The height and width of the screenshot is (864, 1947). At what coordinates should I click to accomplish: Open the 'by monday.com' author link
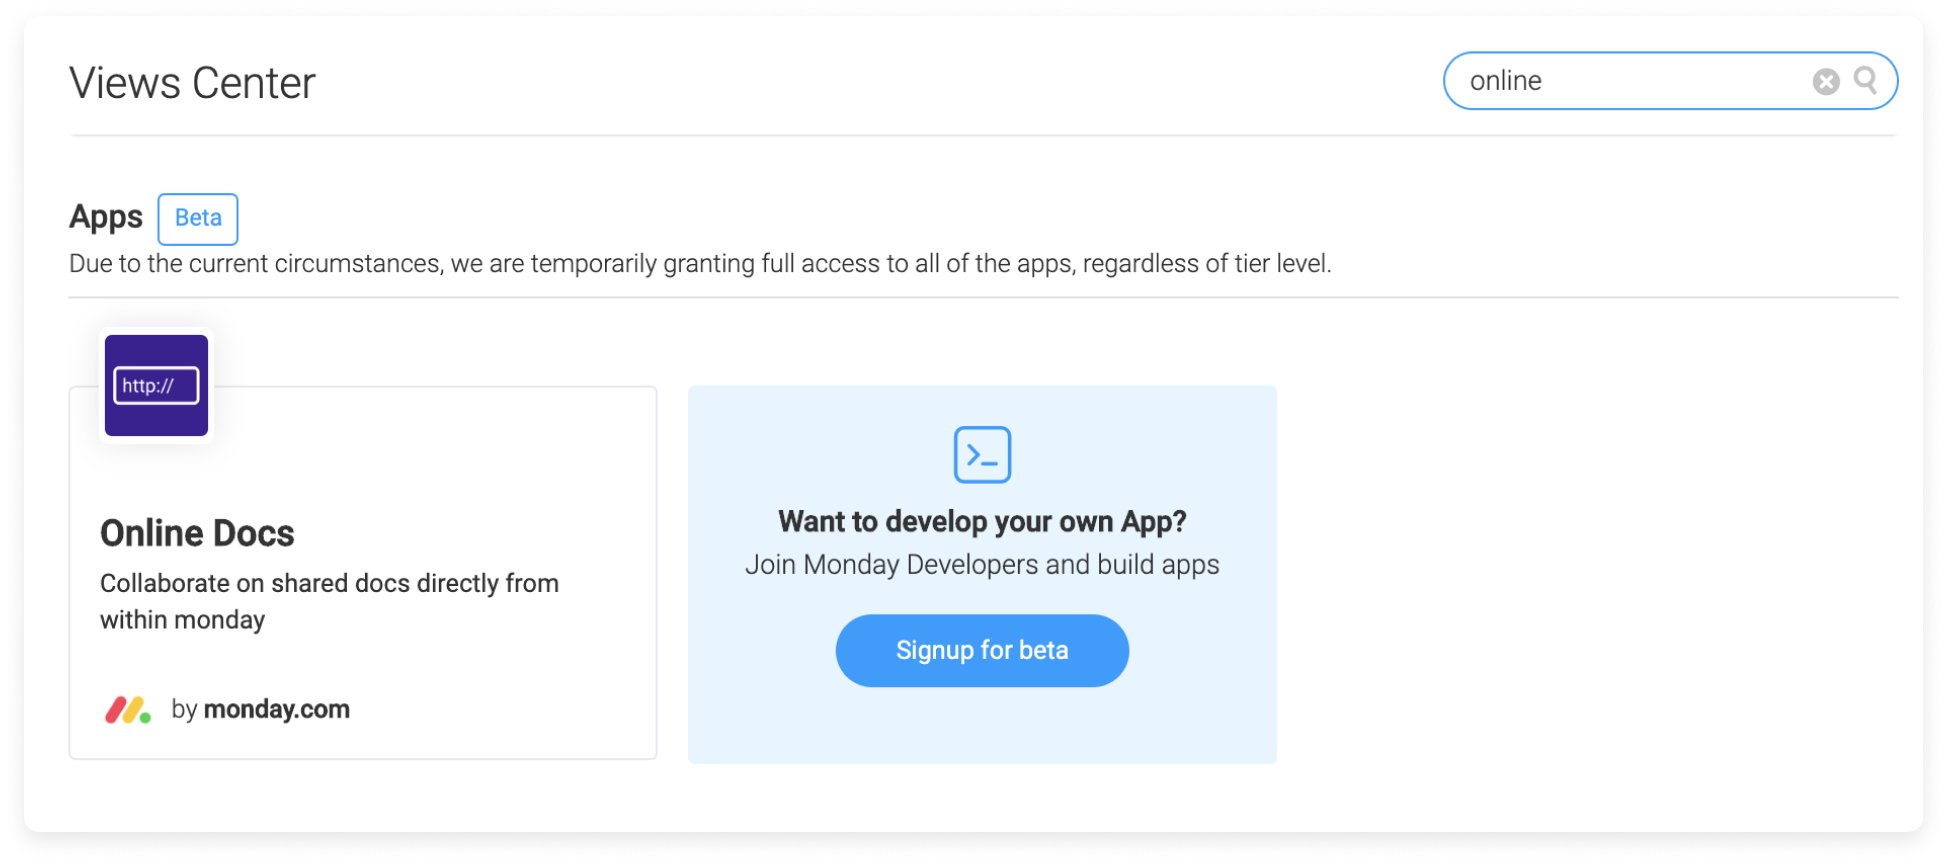[x=261, y=709]
